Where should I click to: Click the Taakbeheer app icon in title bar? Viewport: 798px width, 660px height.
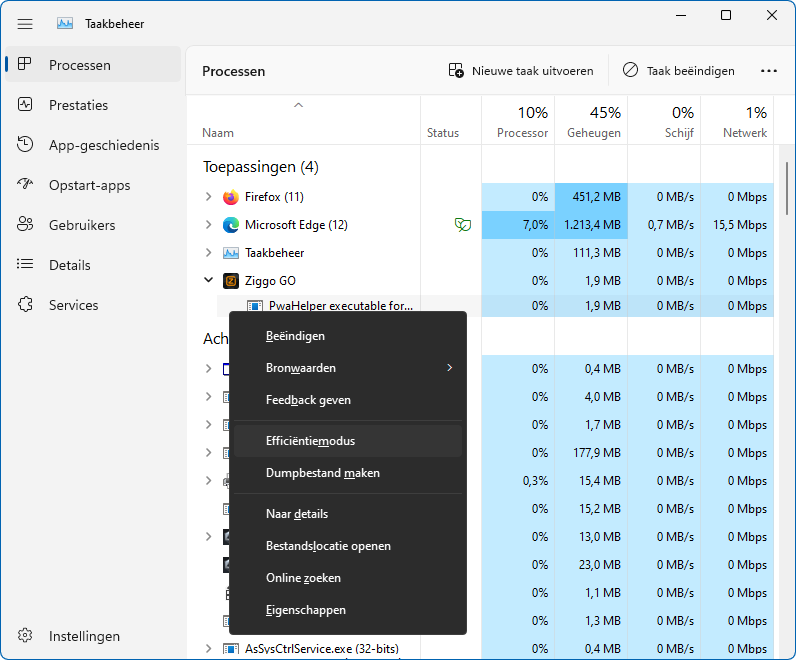pos(65,23)
